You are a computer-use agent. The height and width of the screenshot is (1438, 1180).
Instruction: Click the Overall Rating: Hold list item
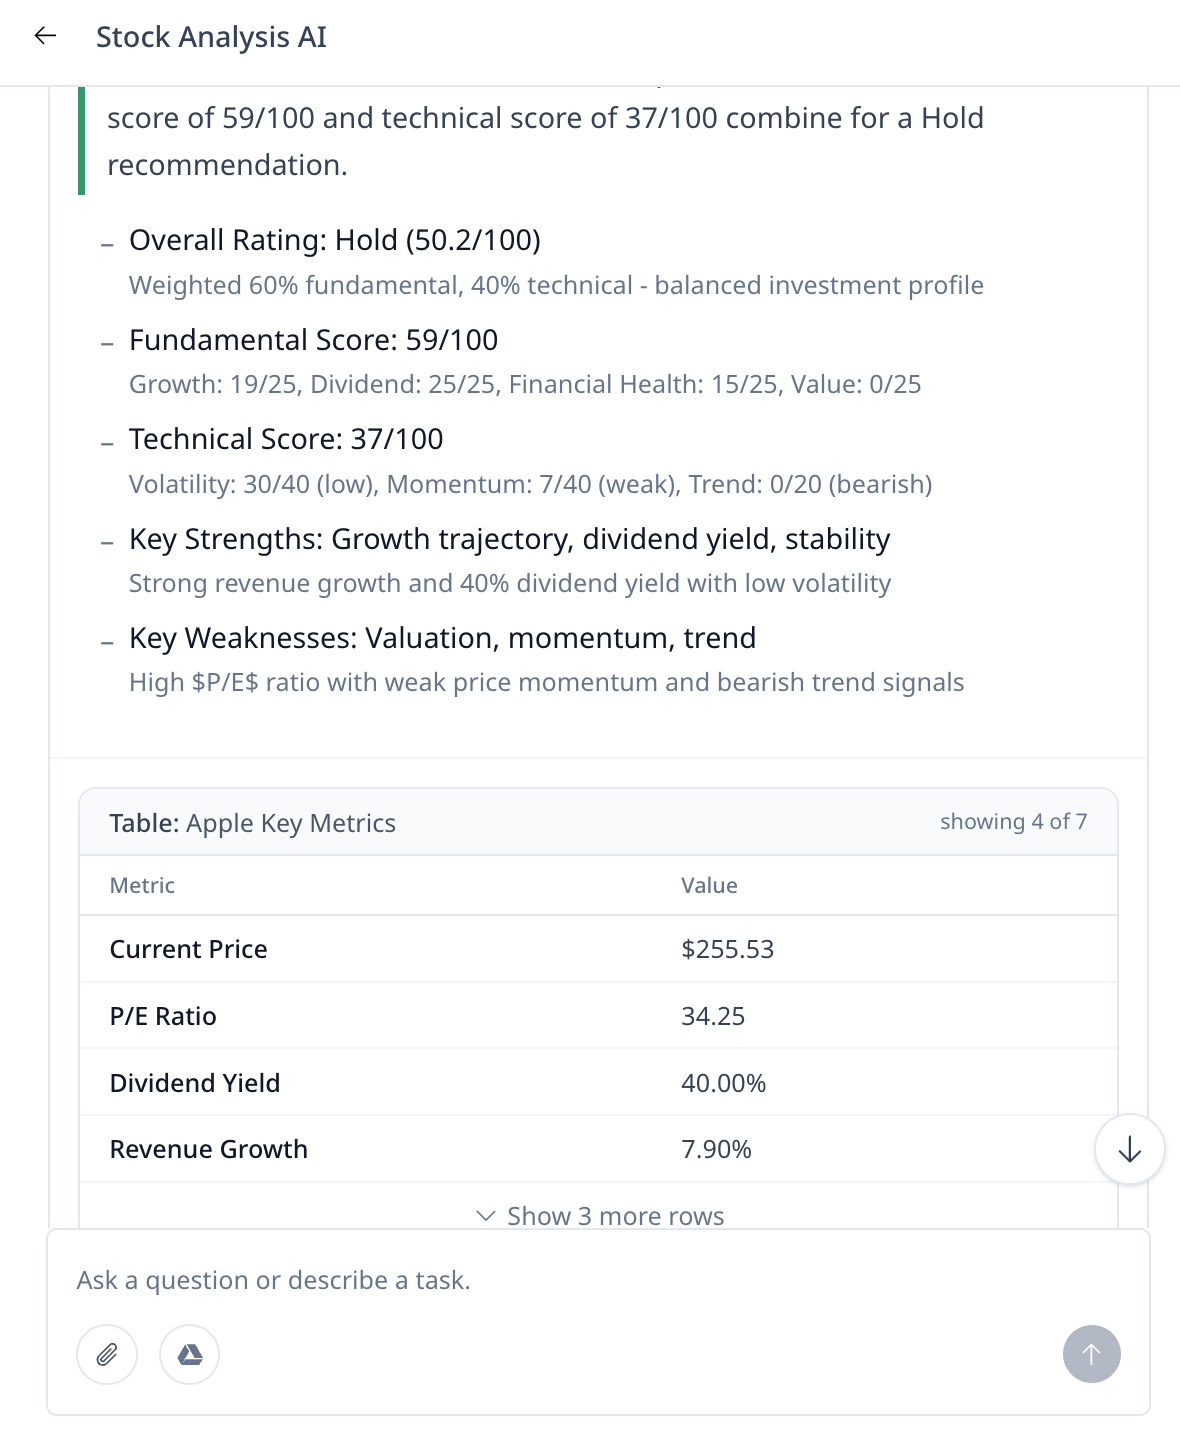pyautogui.click(x=334, y=240)
